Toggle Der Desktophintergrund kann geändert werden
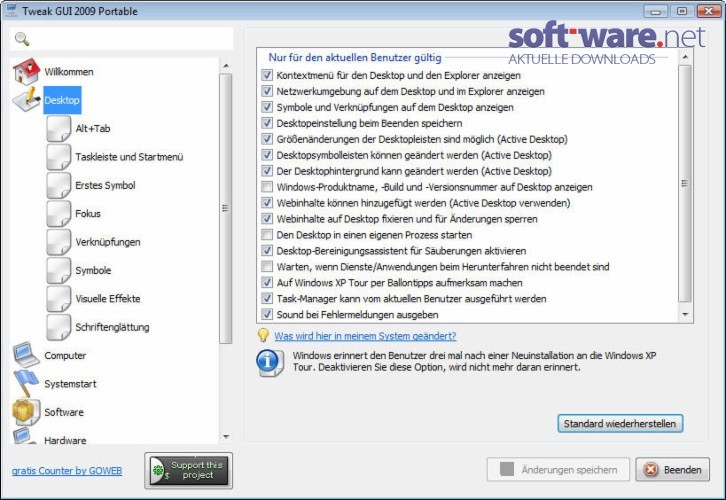This screenshot has height=500, width=726. pyautogui.click(x=267, y=171)
